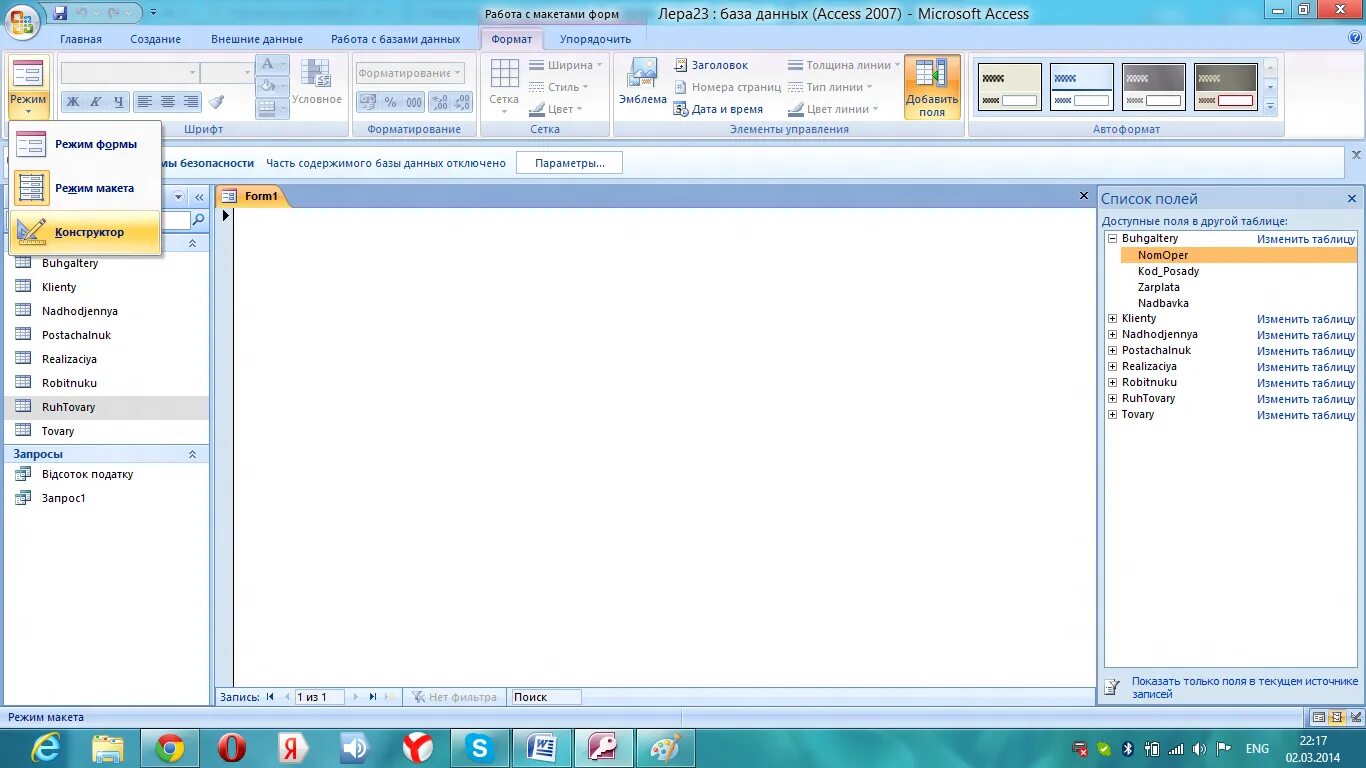Image resolution: width=1366 pixels, height=768 pixels.
Task: Switch to the Создание tab
Action: (x=156, y=39)
